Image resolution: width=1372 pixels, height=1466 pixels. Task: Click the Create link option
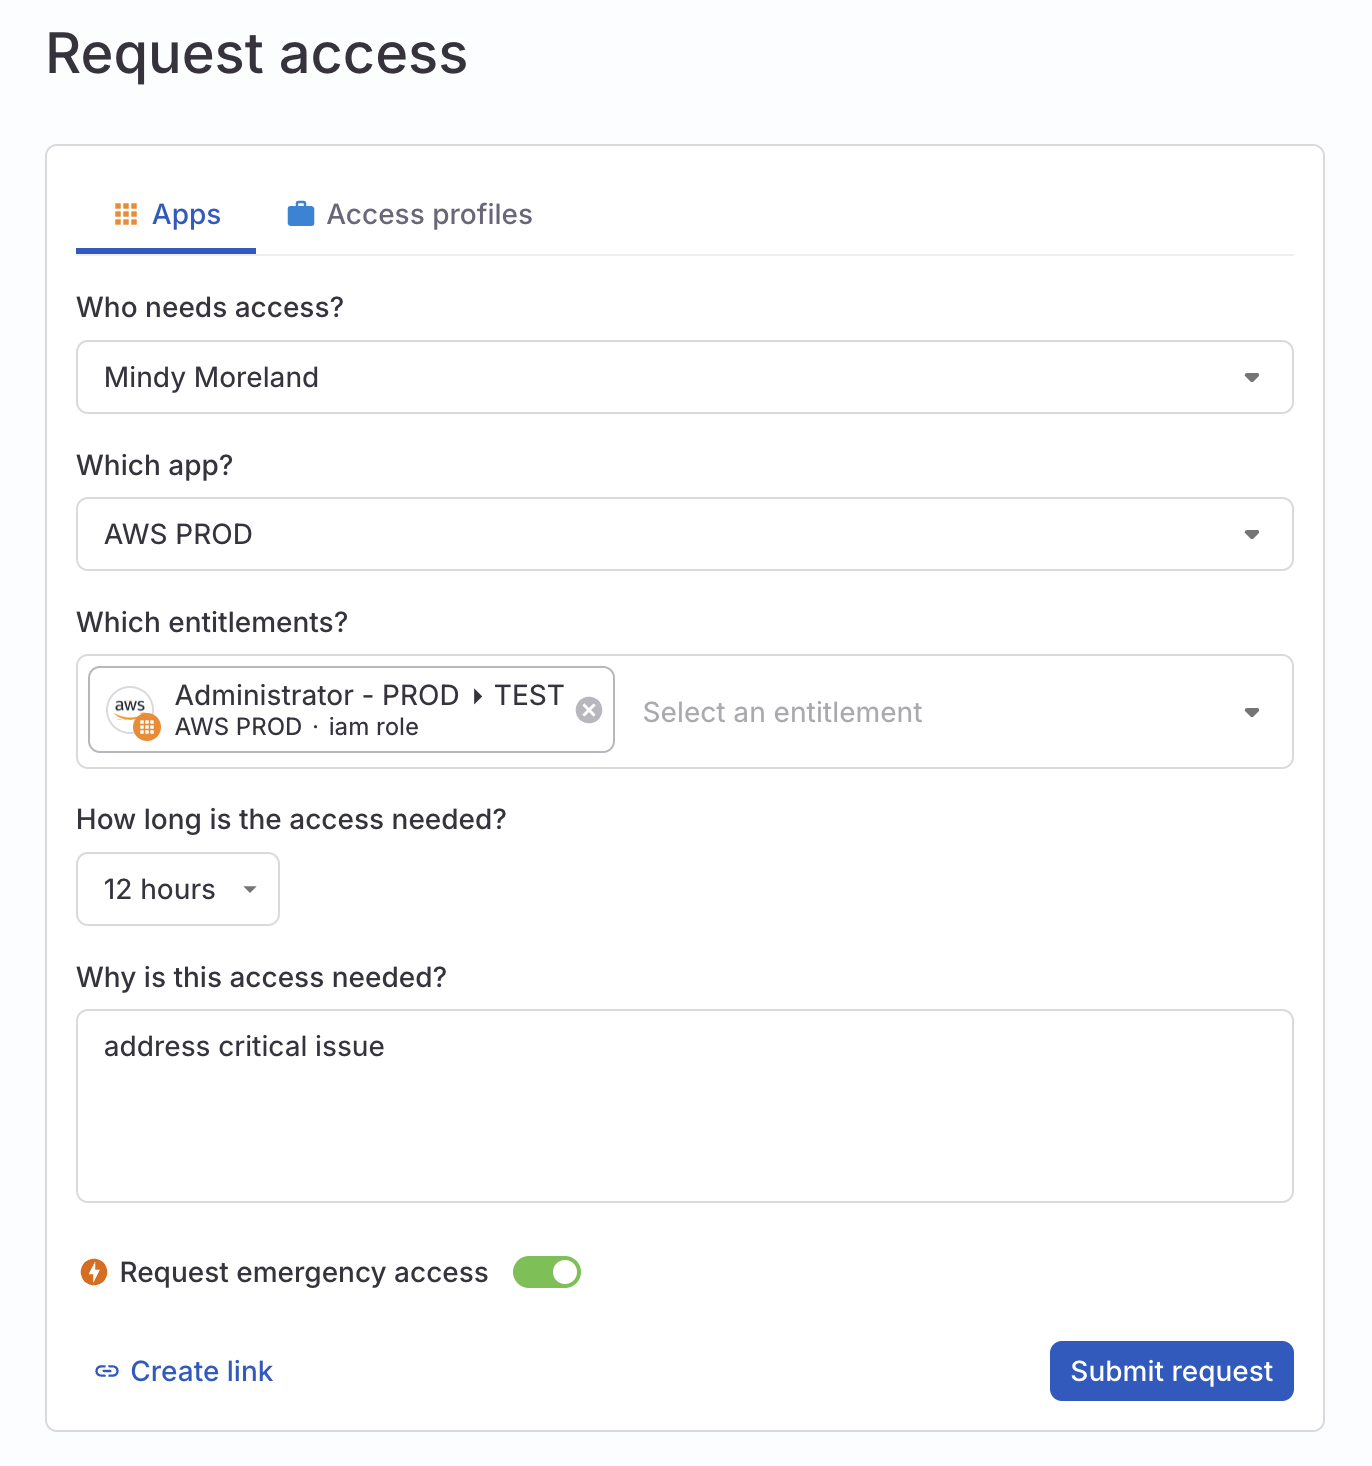click(201, 1371)
